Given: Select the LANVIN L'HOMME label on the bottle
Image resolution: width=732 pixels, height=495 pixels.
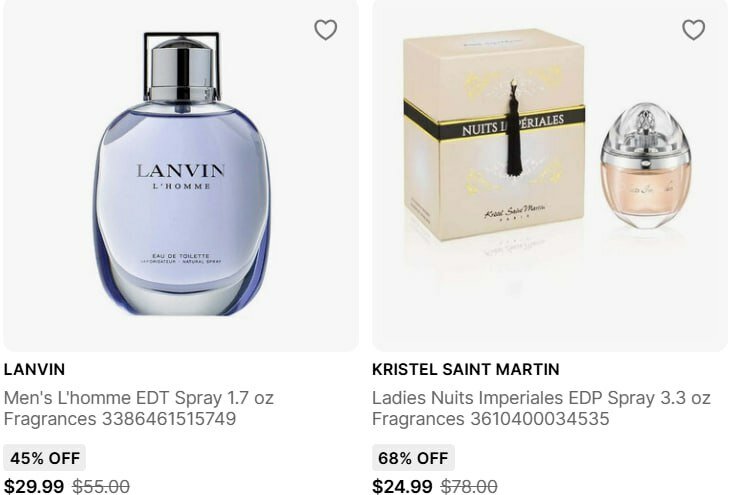Looking at the screenshot, I should tap(181, 176).
